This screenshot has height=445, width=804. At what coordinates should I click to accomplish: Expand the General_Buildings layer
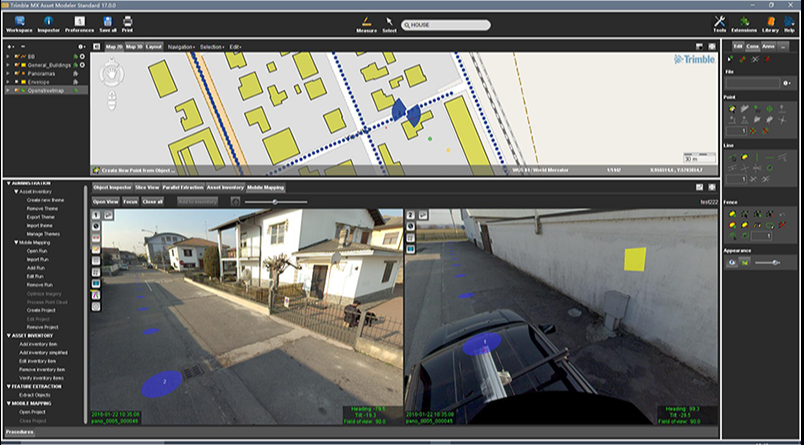8,65
